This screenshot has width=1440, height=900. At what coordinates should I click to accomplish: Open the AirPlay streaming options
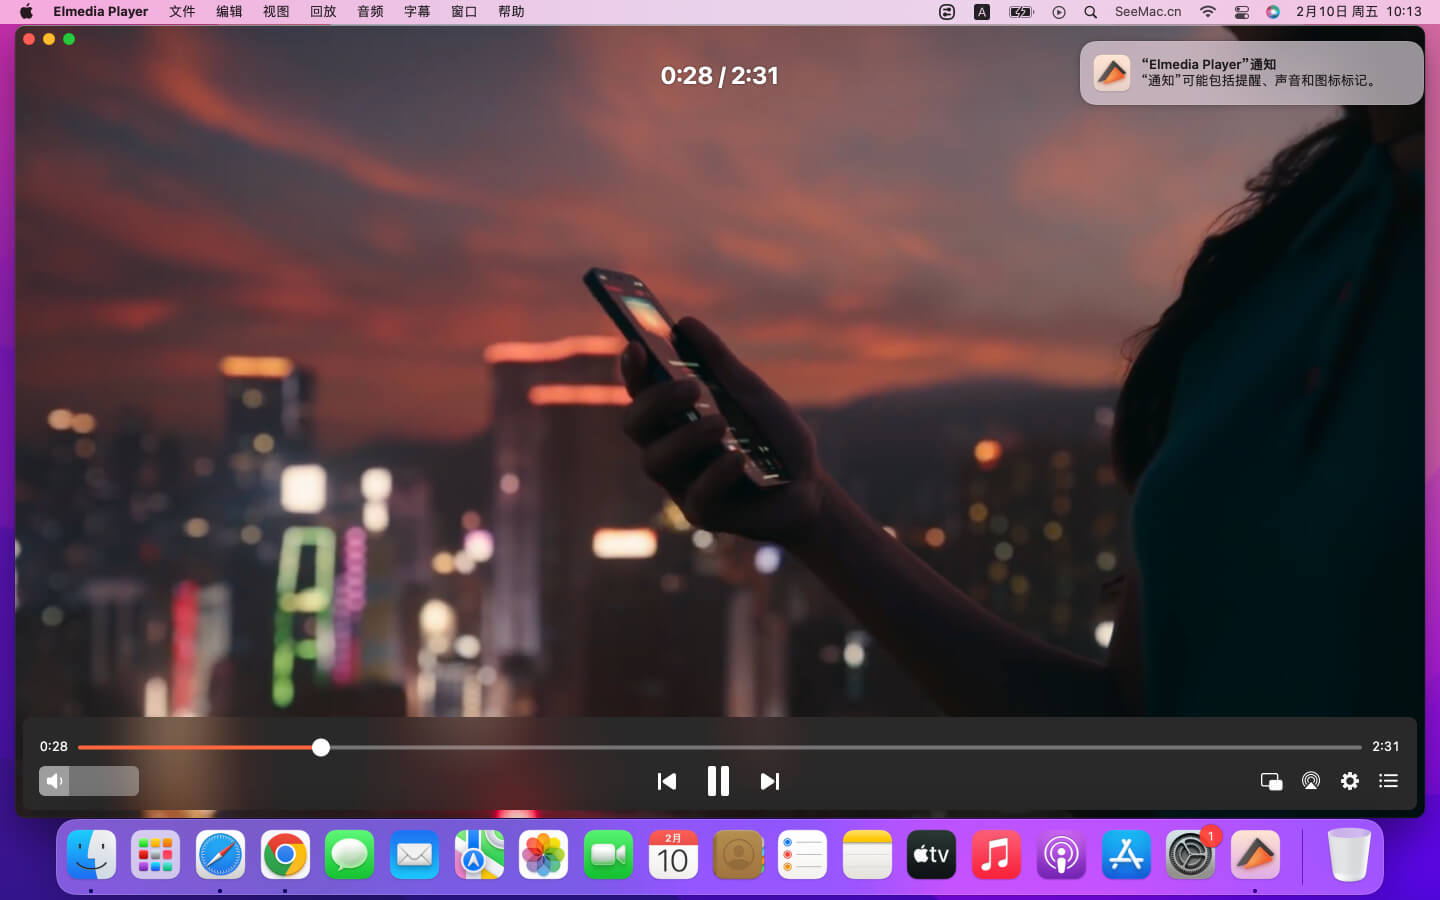(1310, 781)
